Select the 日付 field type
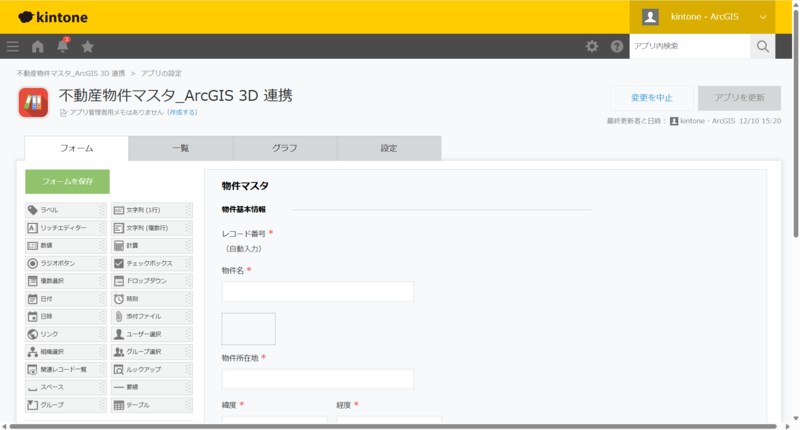The image size is (800, 430). click(66, 299)
